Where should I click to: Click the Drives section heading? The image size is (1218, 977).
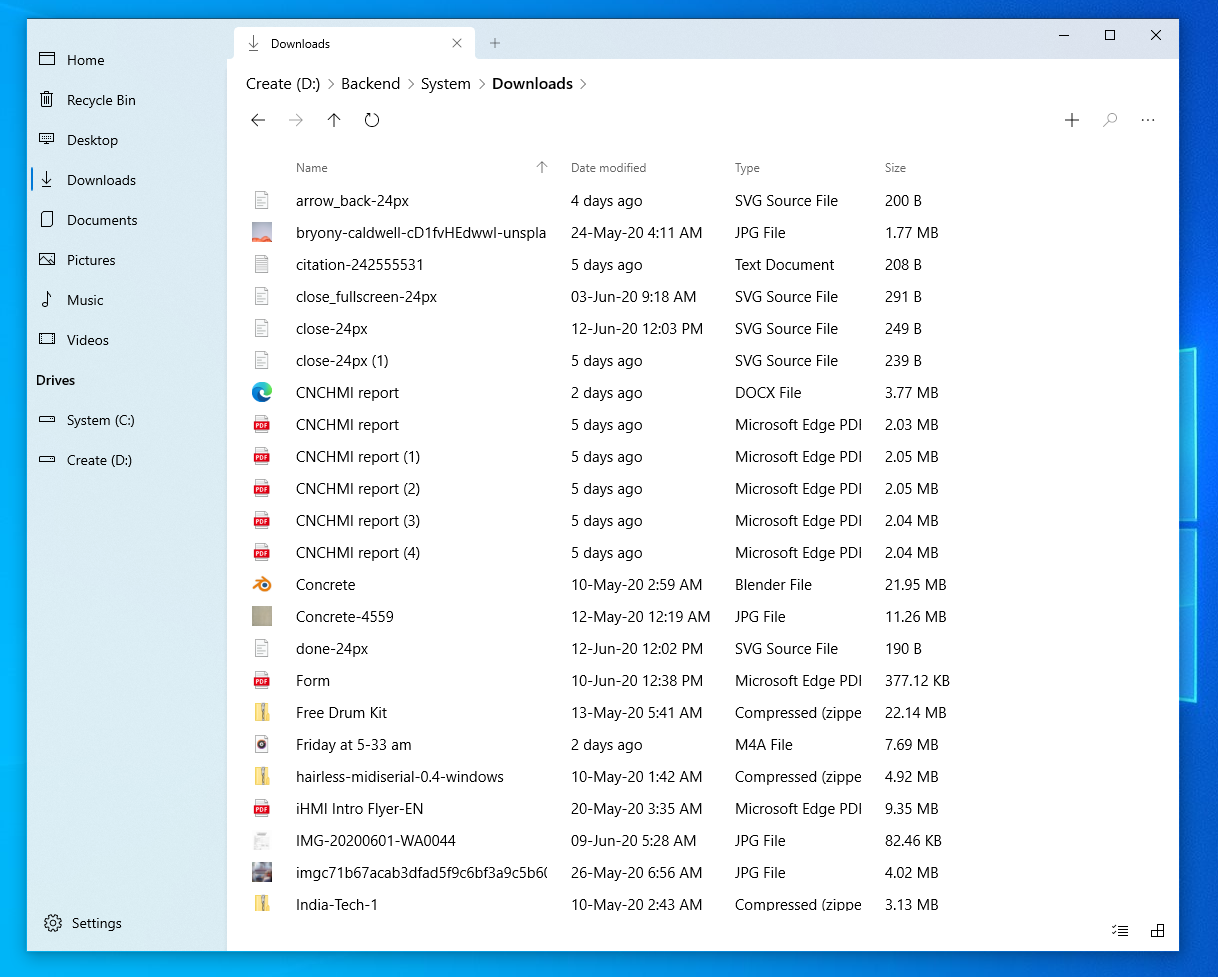click(56, 380)
